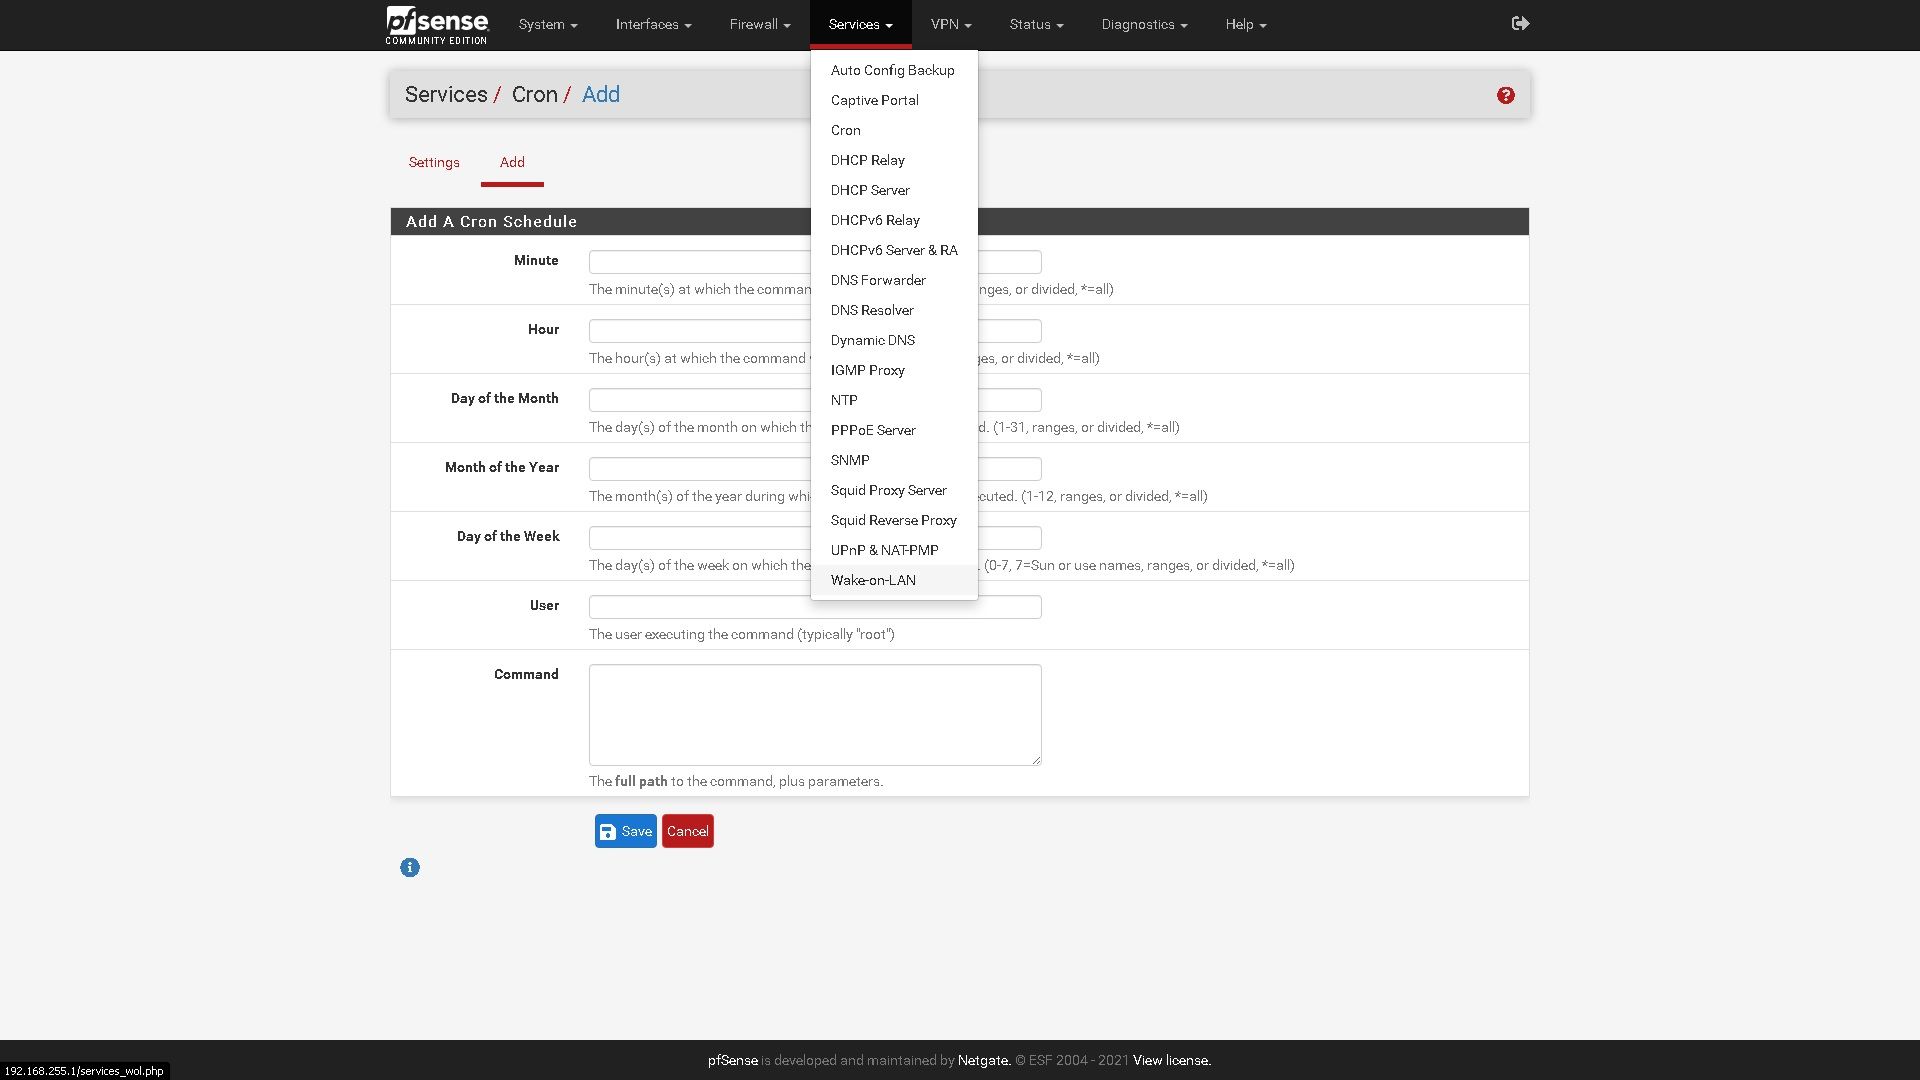Open the System dropdown menu
This screenshot has width=1920, height=1080.
[548, 24]
